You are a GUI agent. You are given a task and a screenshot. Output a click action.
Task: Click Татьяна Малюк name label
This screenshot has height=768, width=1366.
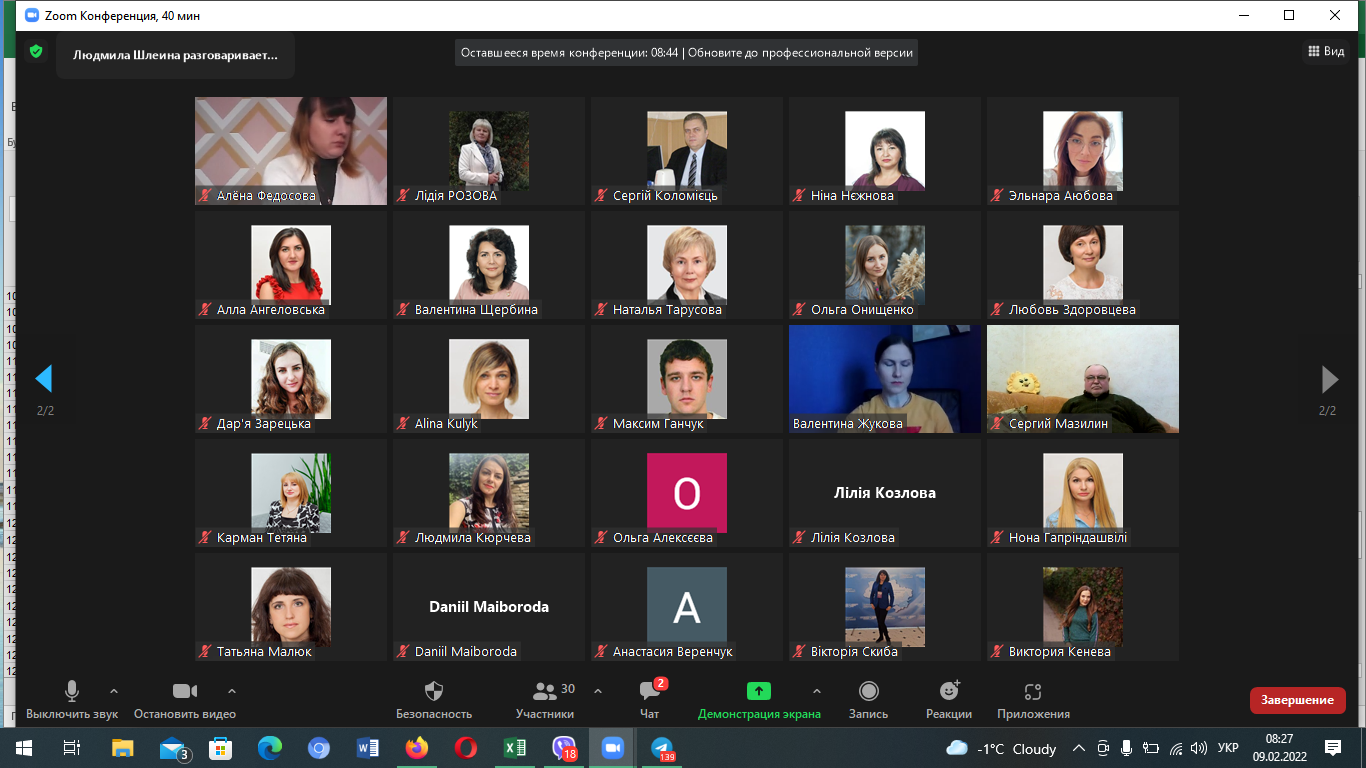click(264, 652)
